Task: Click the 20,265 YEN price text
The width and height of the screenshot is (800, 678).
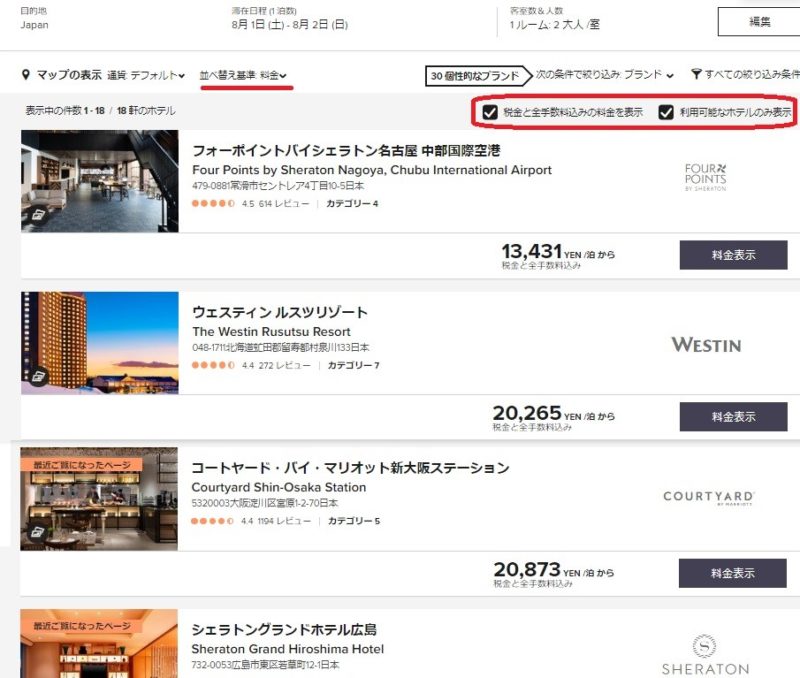Action: pos(554,413)
